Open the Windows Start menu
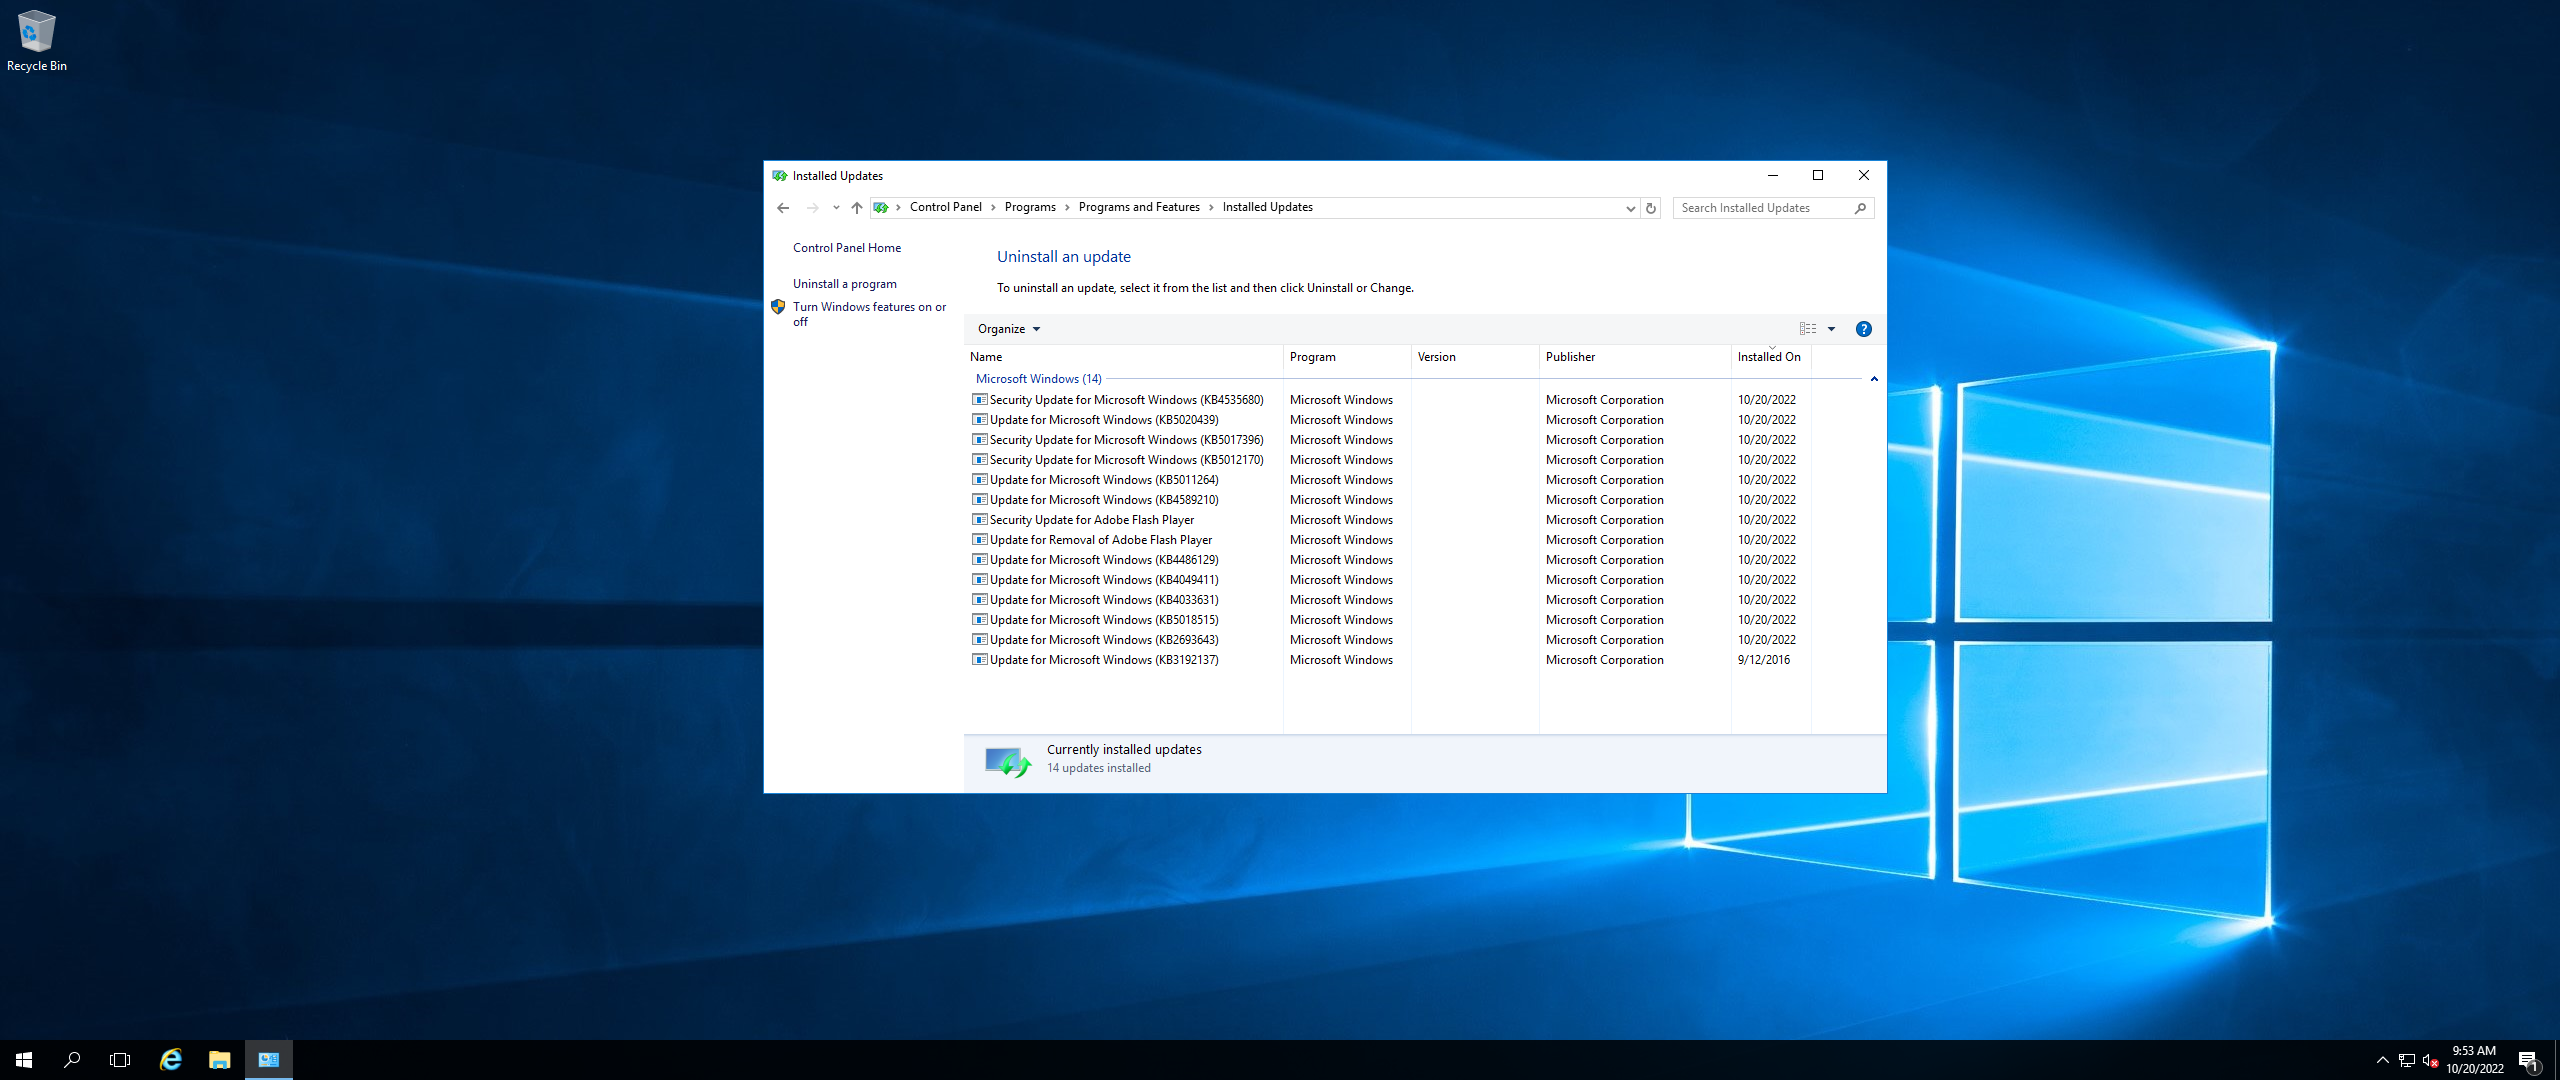Screen dimensions: 2560x1080 coord(24,1060)
